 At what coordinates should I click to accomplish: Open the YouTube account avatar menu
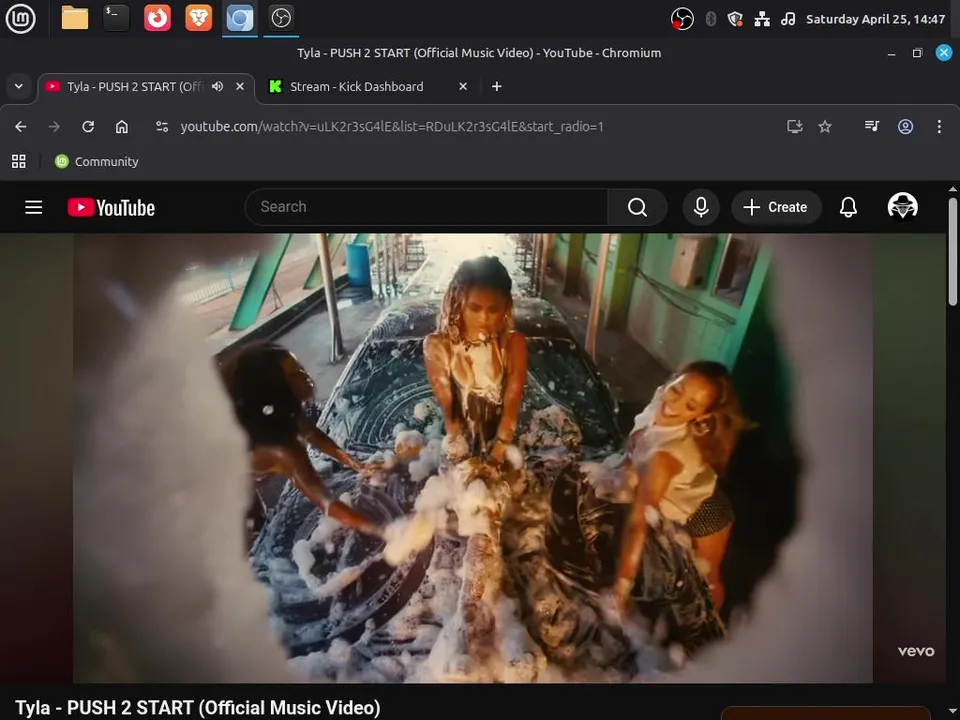(x=902, y=206)
